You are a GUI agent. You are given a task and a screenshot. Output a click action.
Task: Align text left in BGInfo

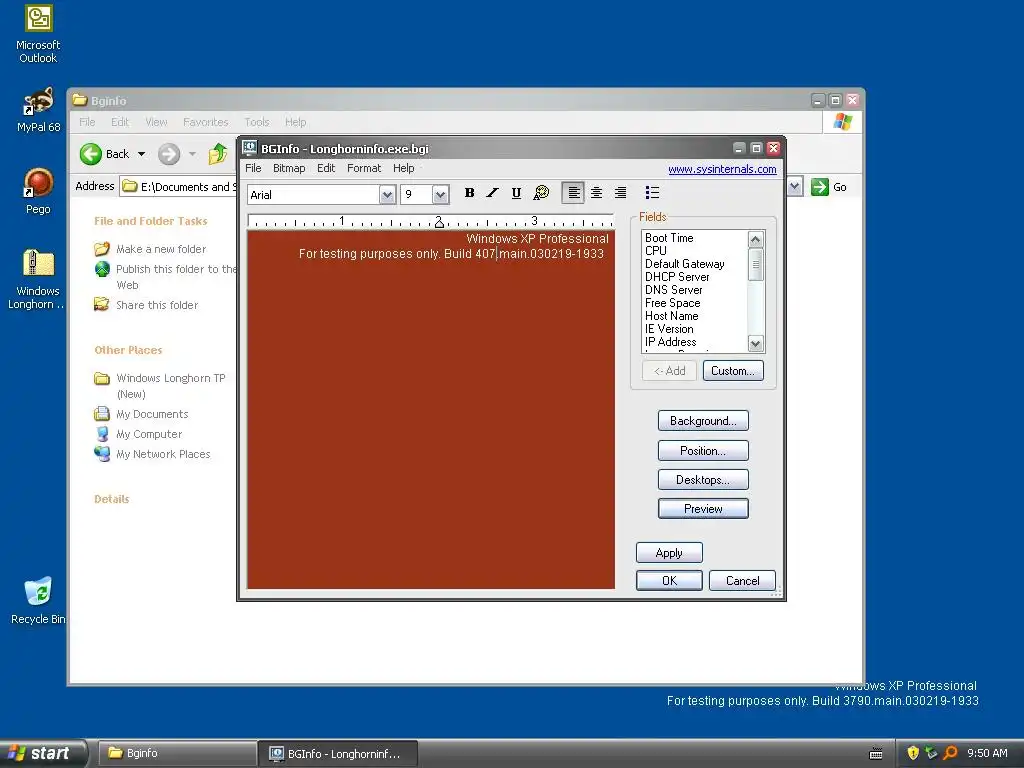click(x=573, y=193)
